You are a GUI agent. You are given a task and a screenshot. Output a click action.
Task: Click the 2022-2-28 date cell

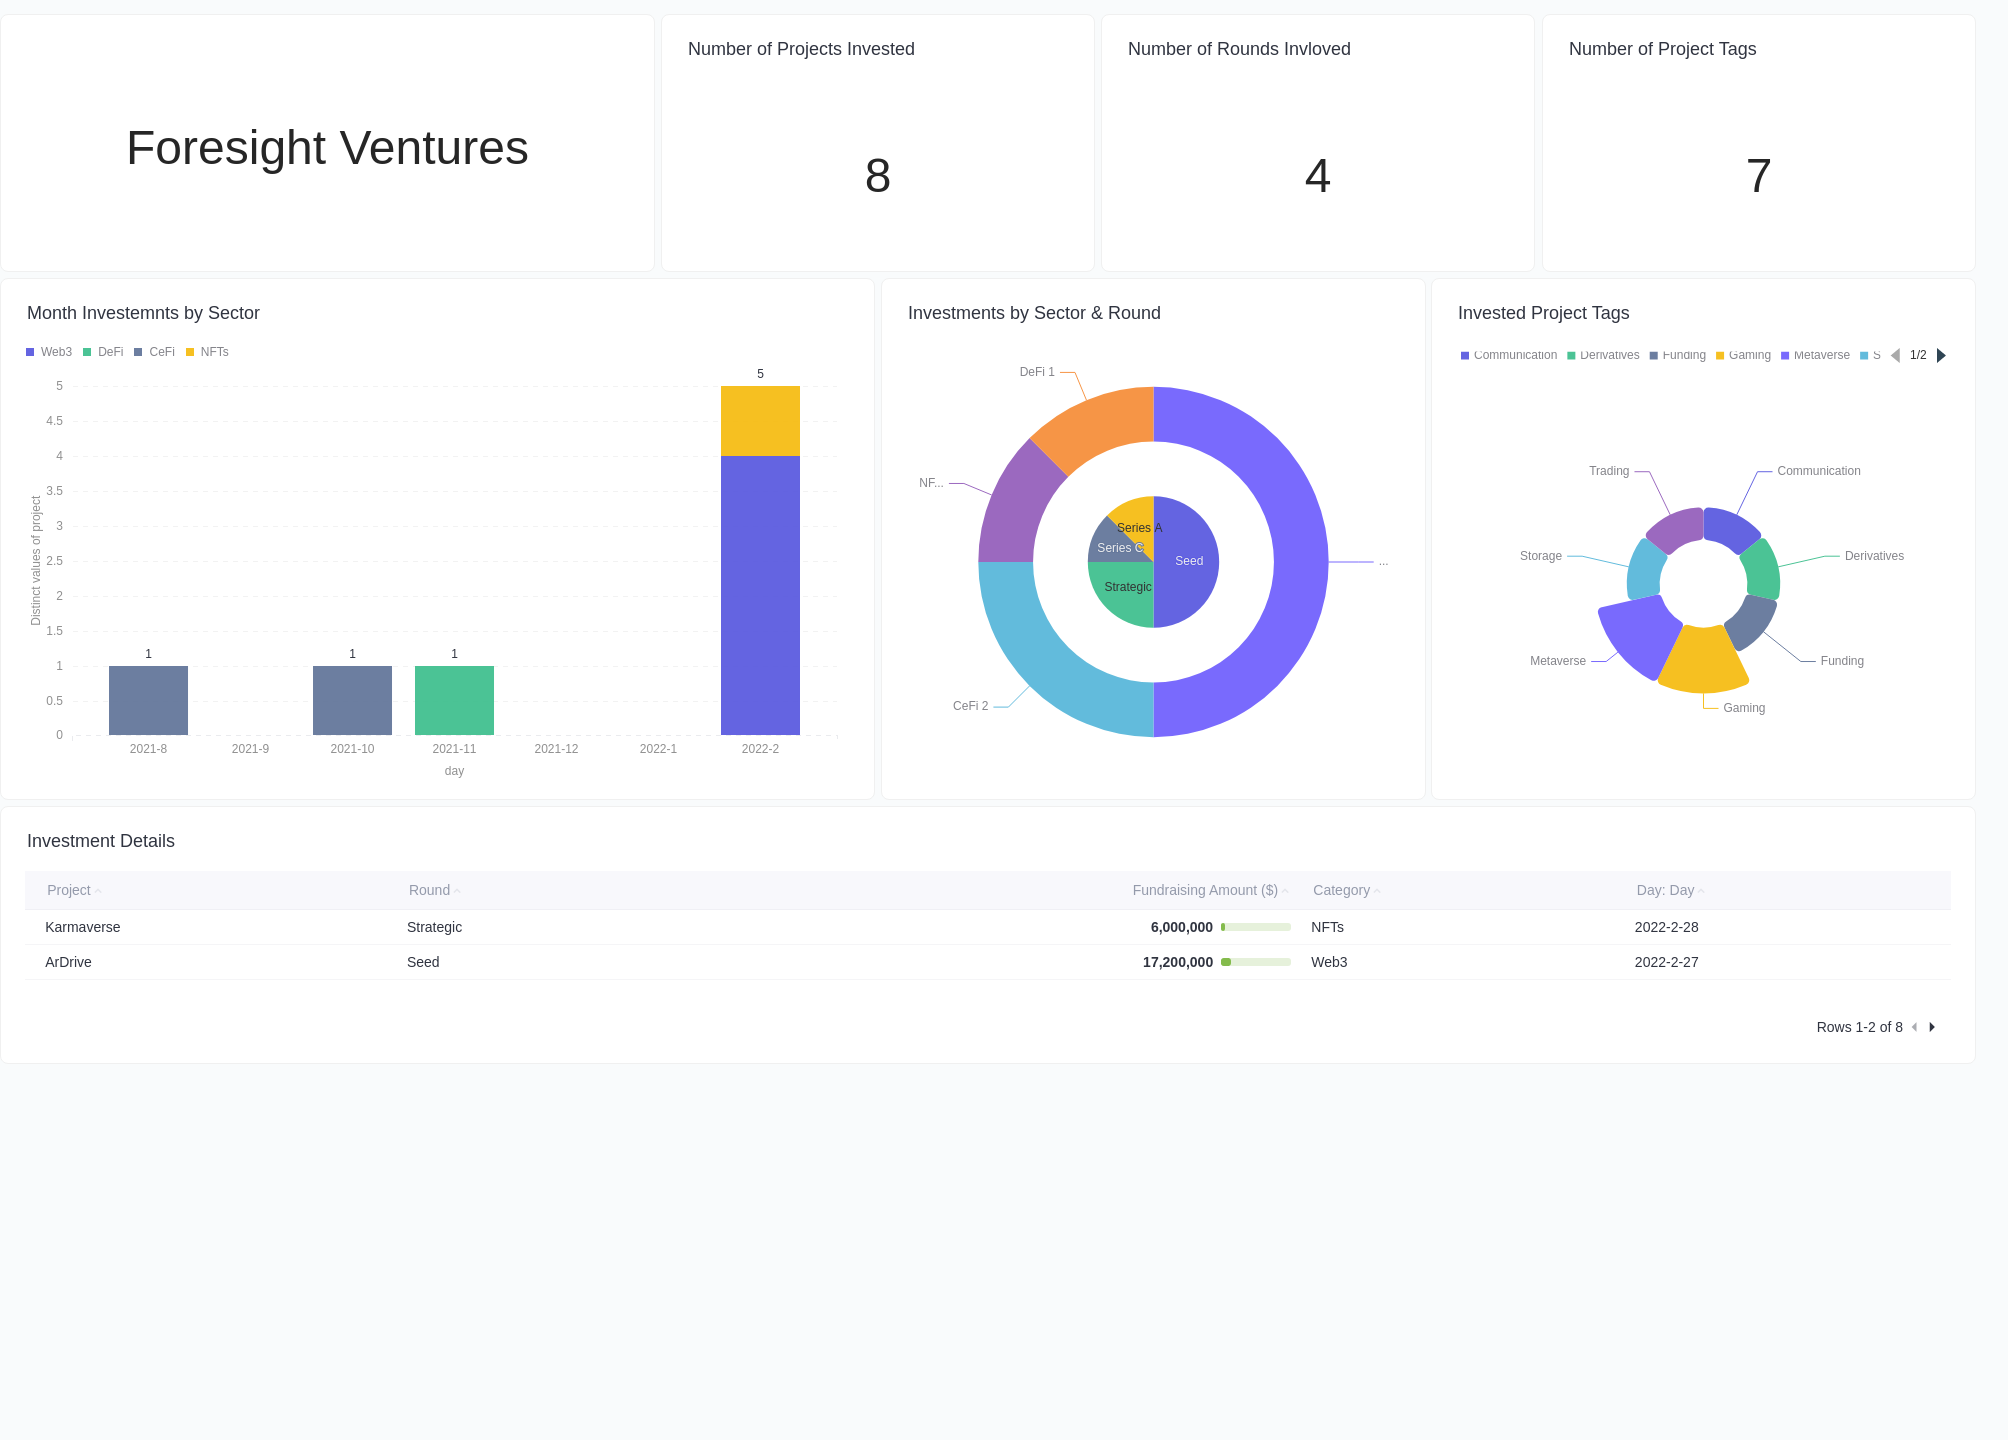coord(1666,927)
